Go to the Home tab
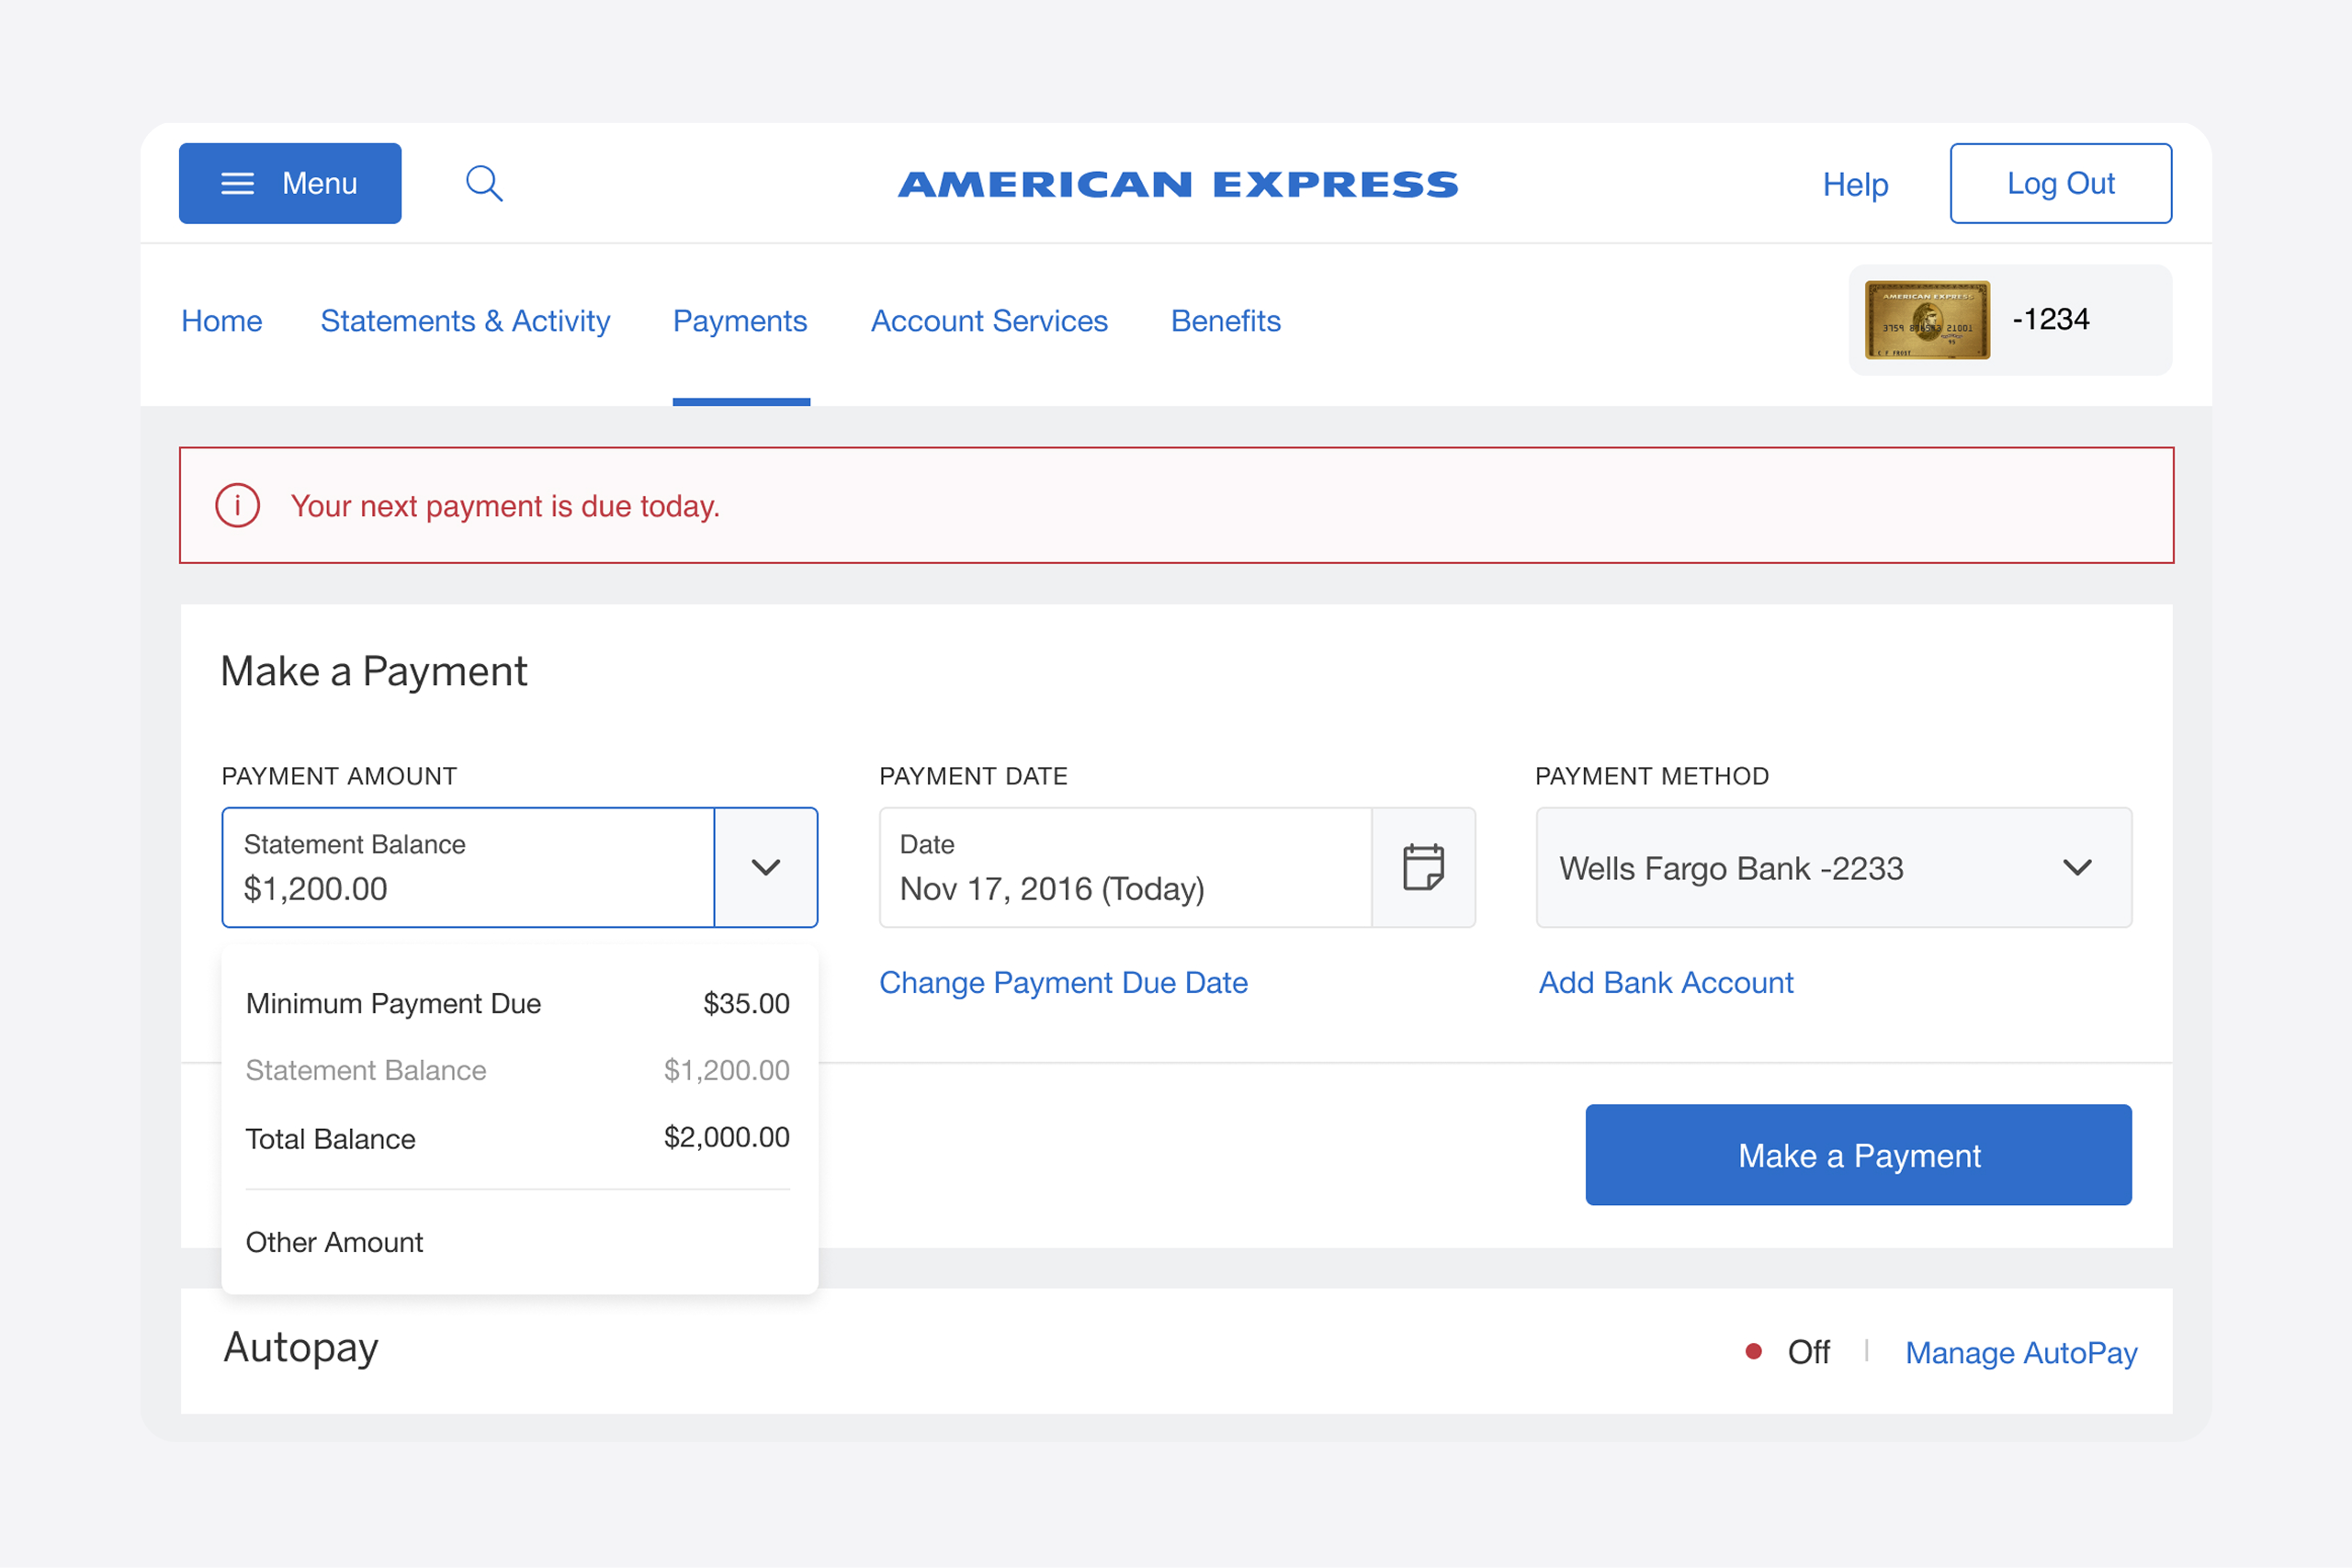 click(x=222, y=321)
